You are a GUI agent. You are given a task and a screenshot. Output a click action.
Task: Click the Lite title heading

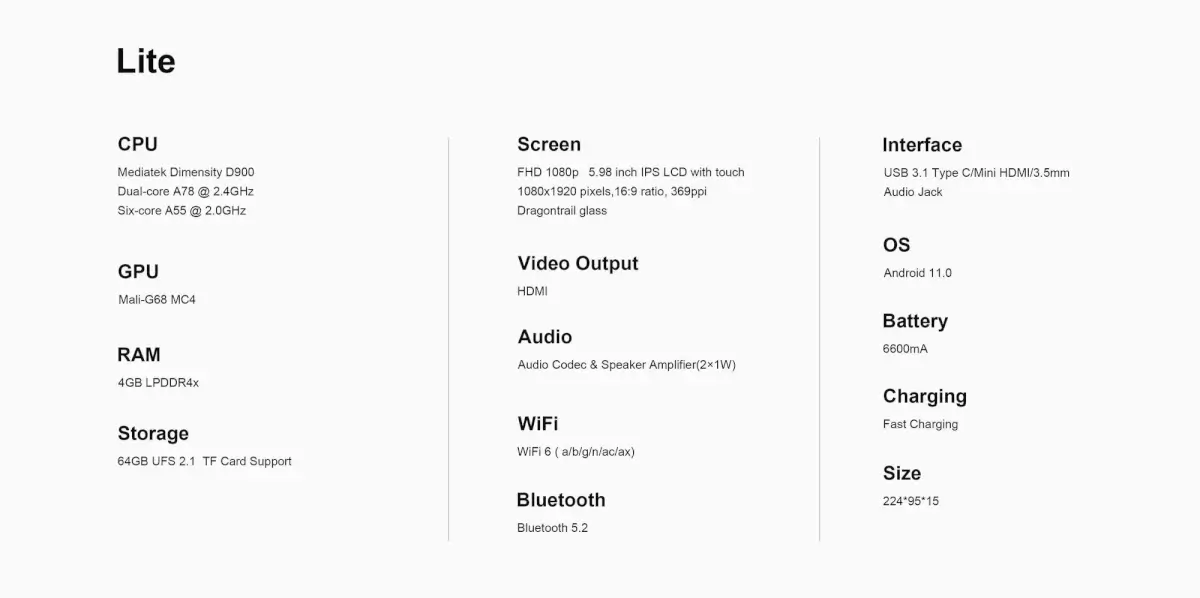[146, 61]
